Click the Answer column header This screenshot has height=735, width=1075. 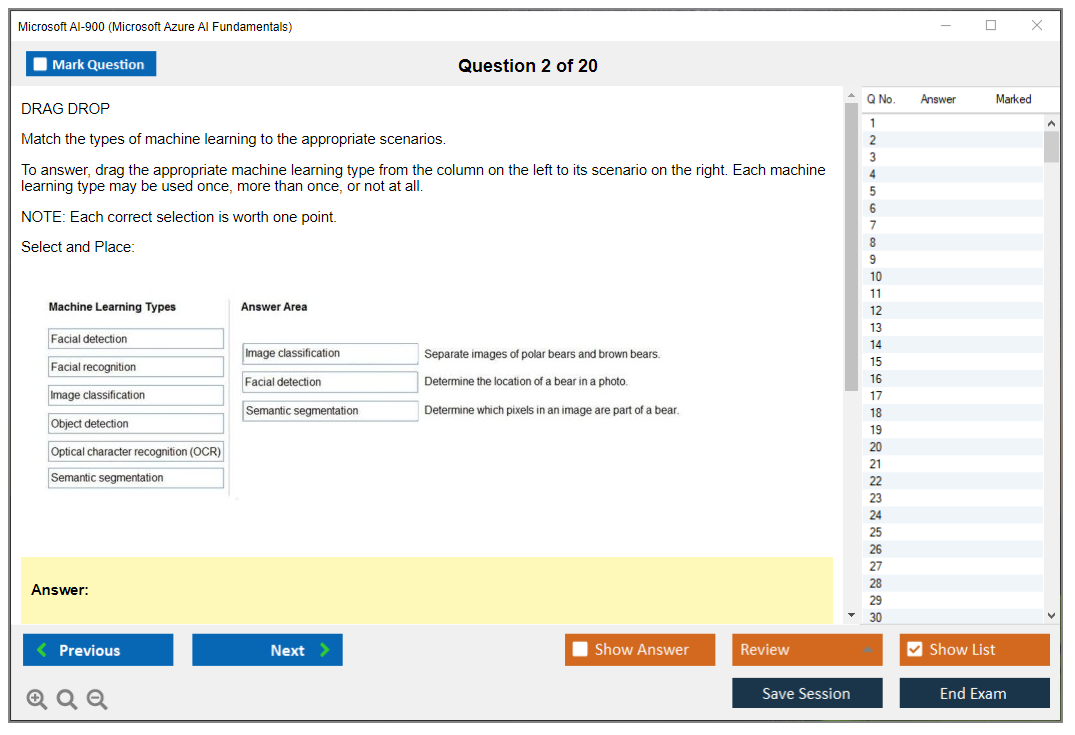coord(937,99)
